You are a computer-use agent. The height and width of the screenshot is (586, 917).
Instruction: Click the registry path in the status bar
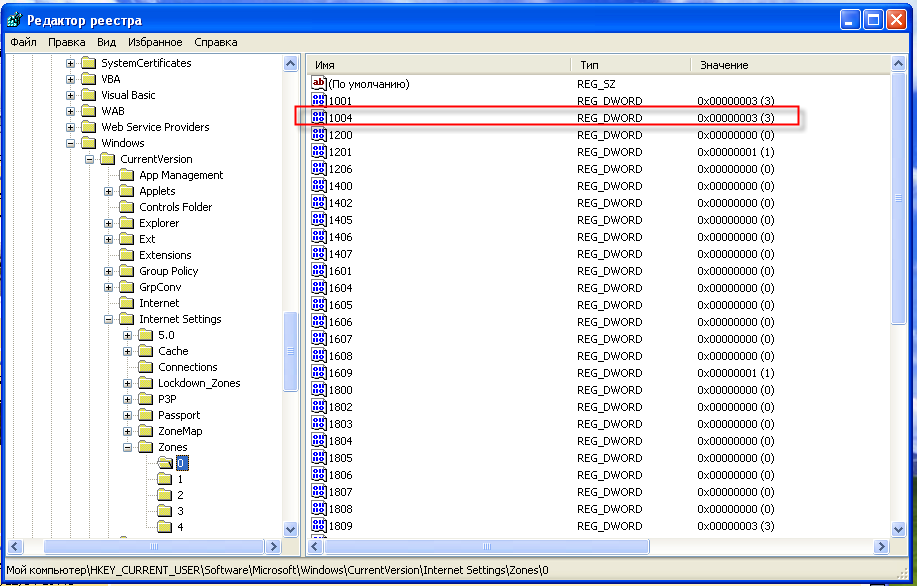278,570
